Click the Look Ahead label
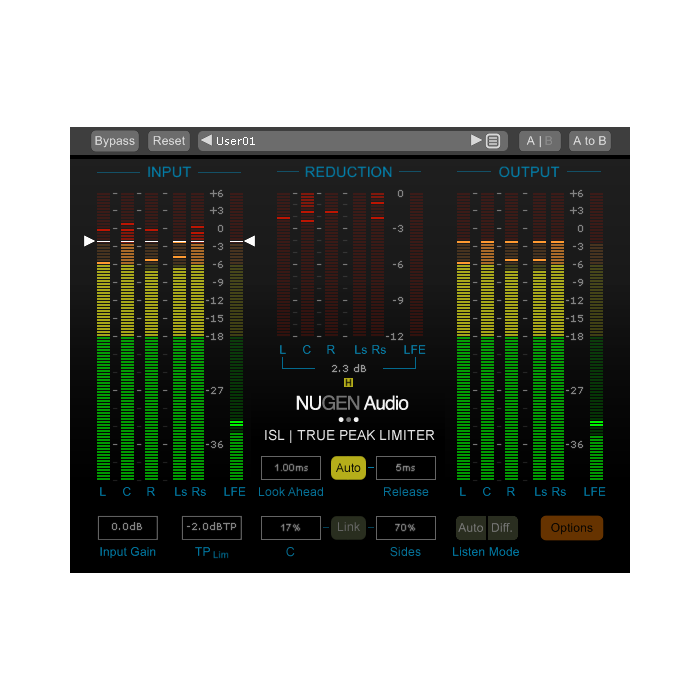Viewport: 700px width, 700px height. tap(291, 492)
